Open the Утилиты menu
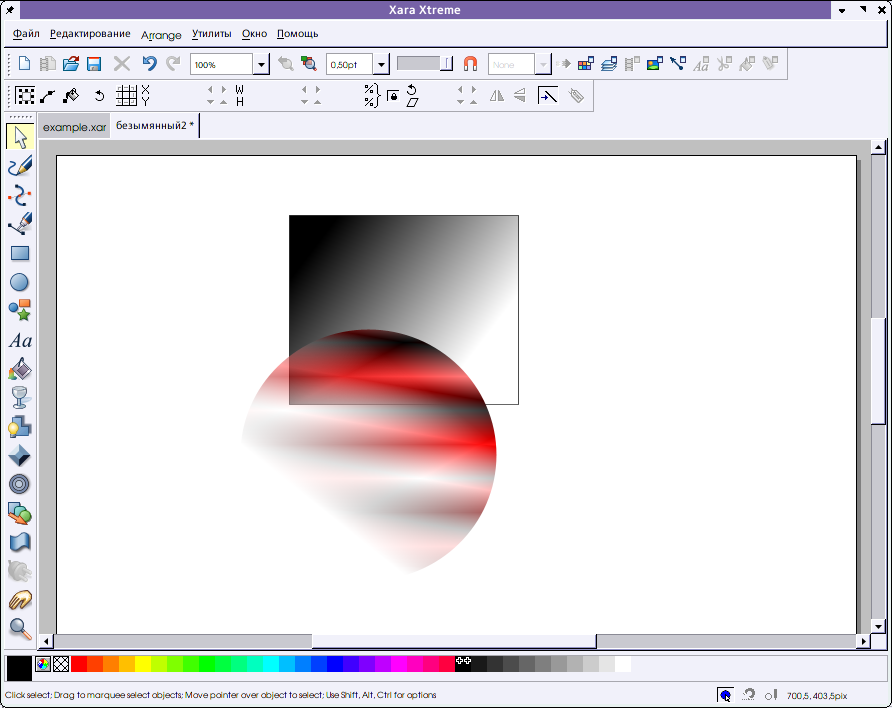The image size is (892, 708). [211, 34]
